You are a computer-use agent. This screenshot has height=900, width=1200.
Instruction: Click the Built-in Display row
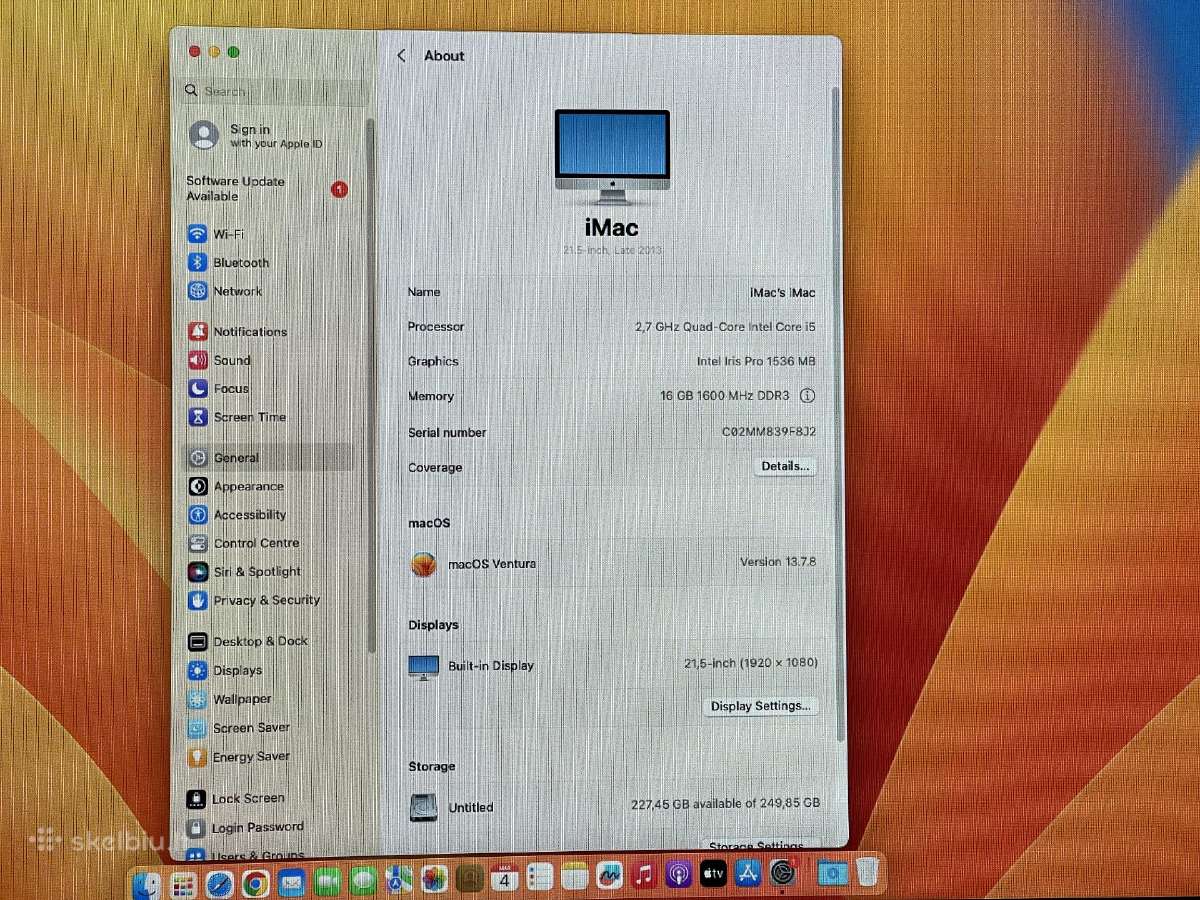pyautogui.click(x=612, y=664)
